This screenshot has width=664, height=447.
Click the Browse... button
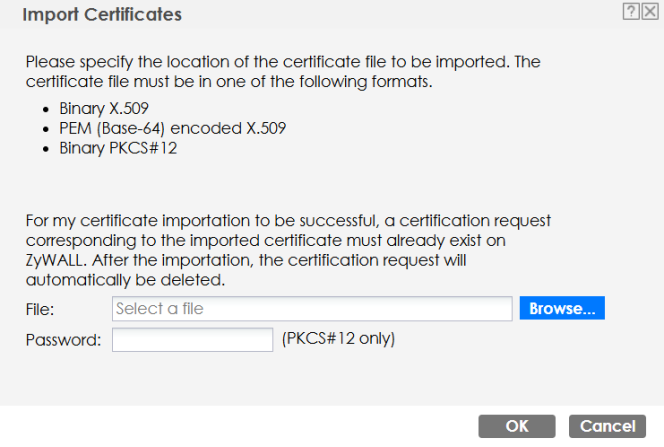562,309
